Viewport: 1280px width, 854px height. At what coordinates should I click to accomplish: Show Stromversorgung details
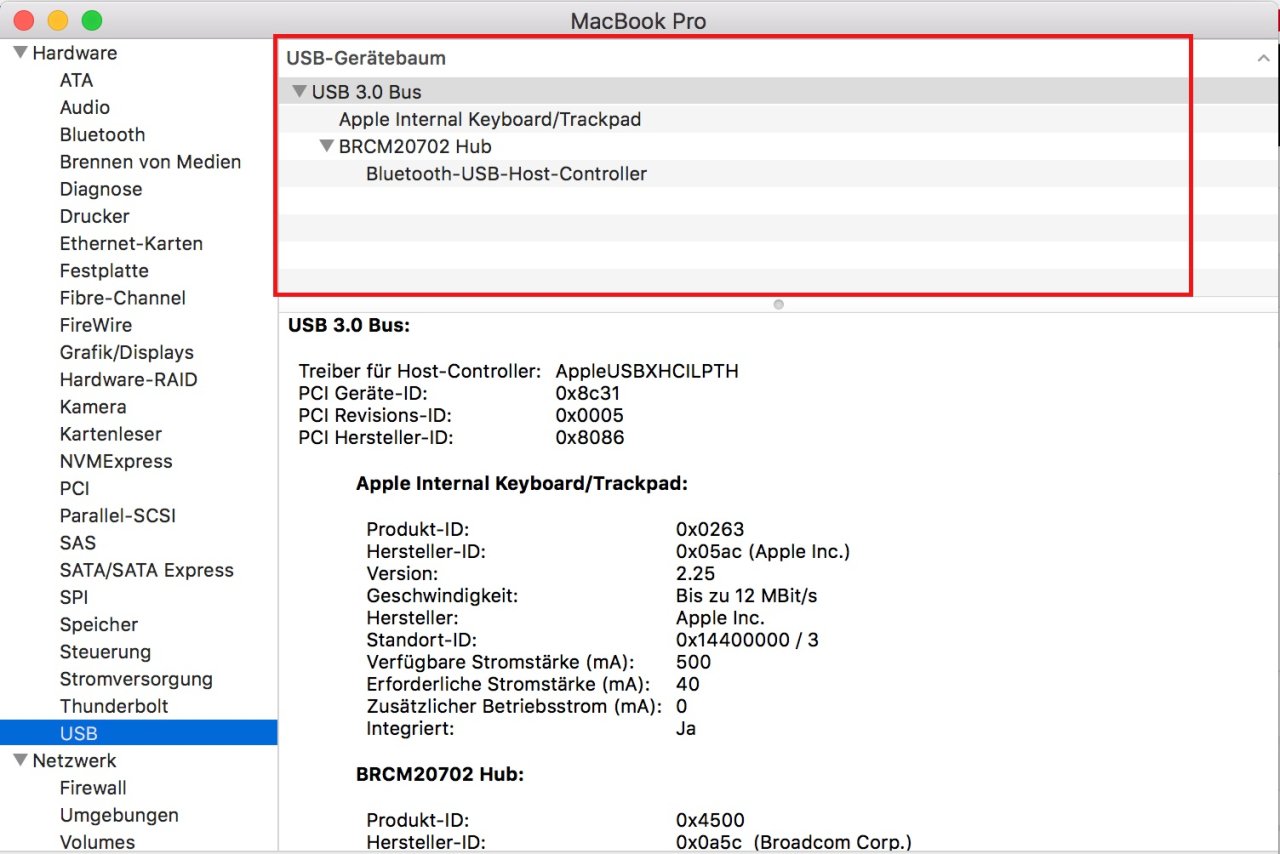(x=136, y=679)
